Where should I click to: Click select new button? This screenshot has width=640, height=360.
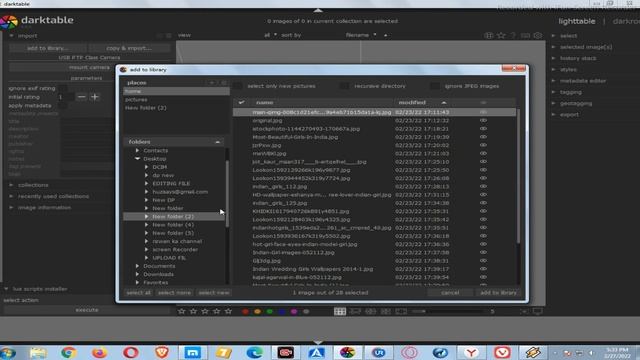click(213, 293)
